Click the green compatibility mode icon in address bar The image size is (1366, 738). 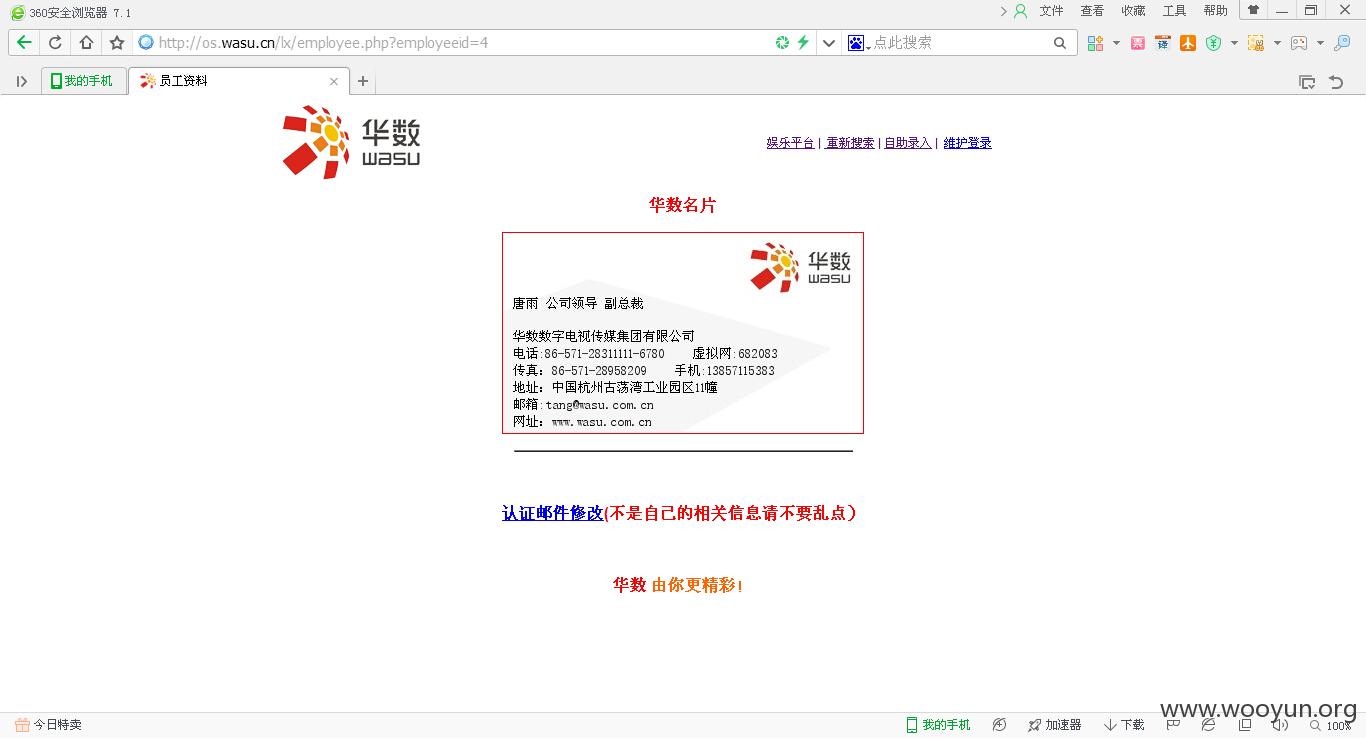tap(783, 43)
